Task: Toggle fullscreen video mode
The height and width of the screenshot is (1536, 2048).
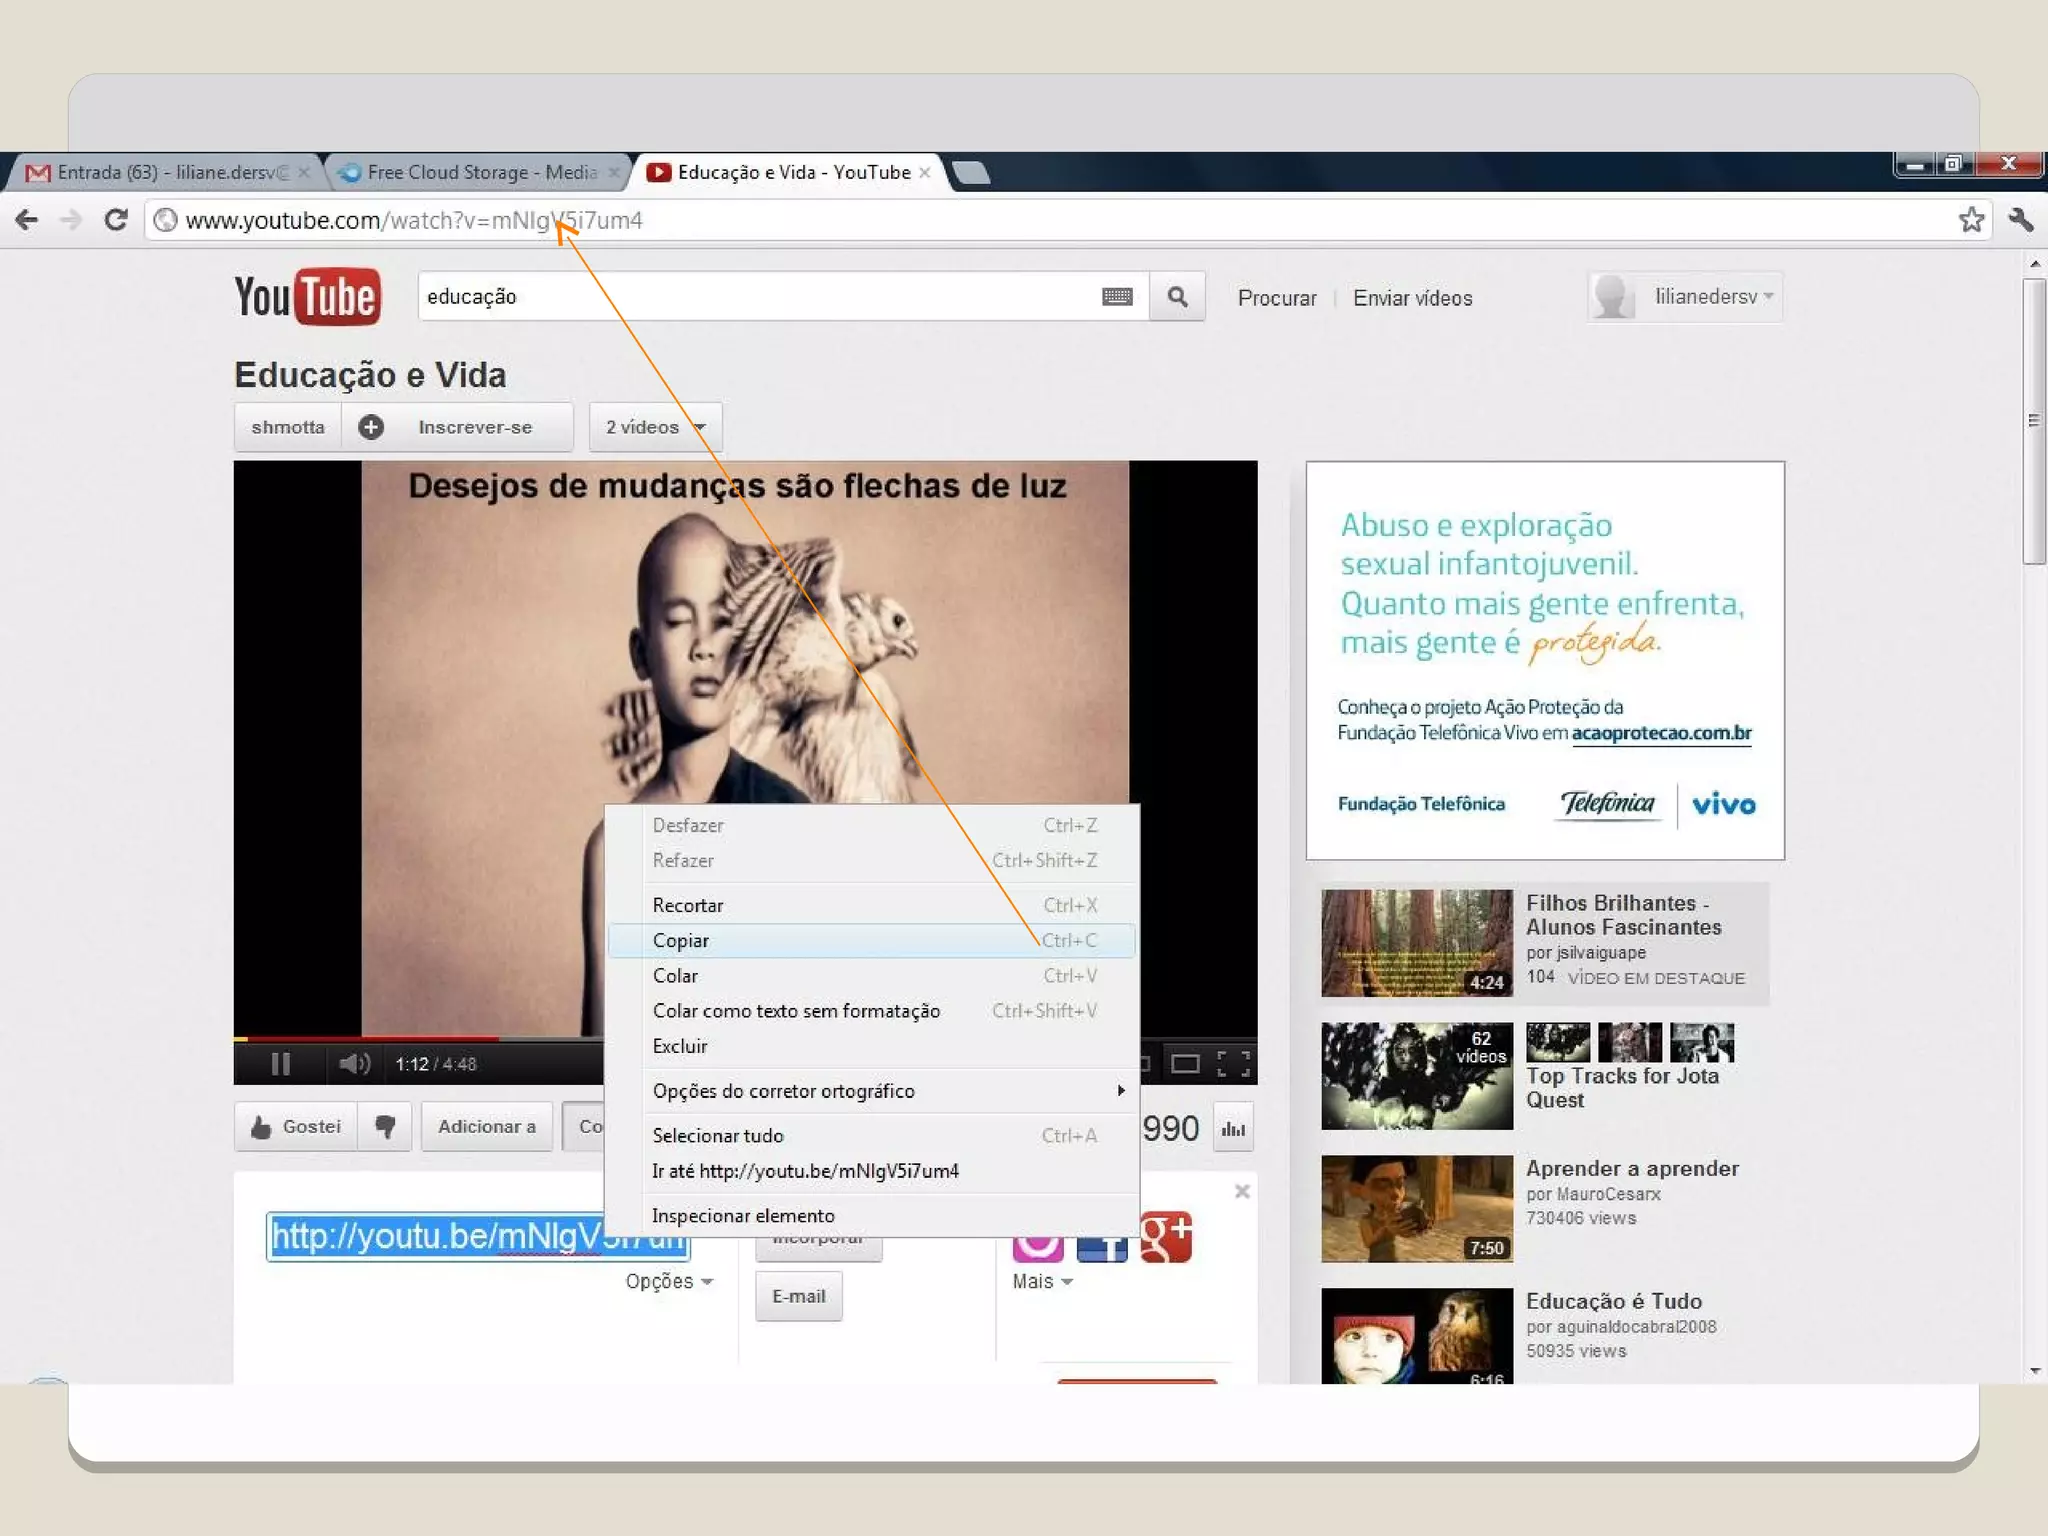Action: point(1233,1064)
